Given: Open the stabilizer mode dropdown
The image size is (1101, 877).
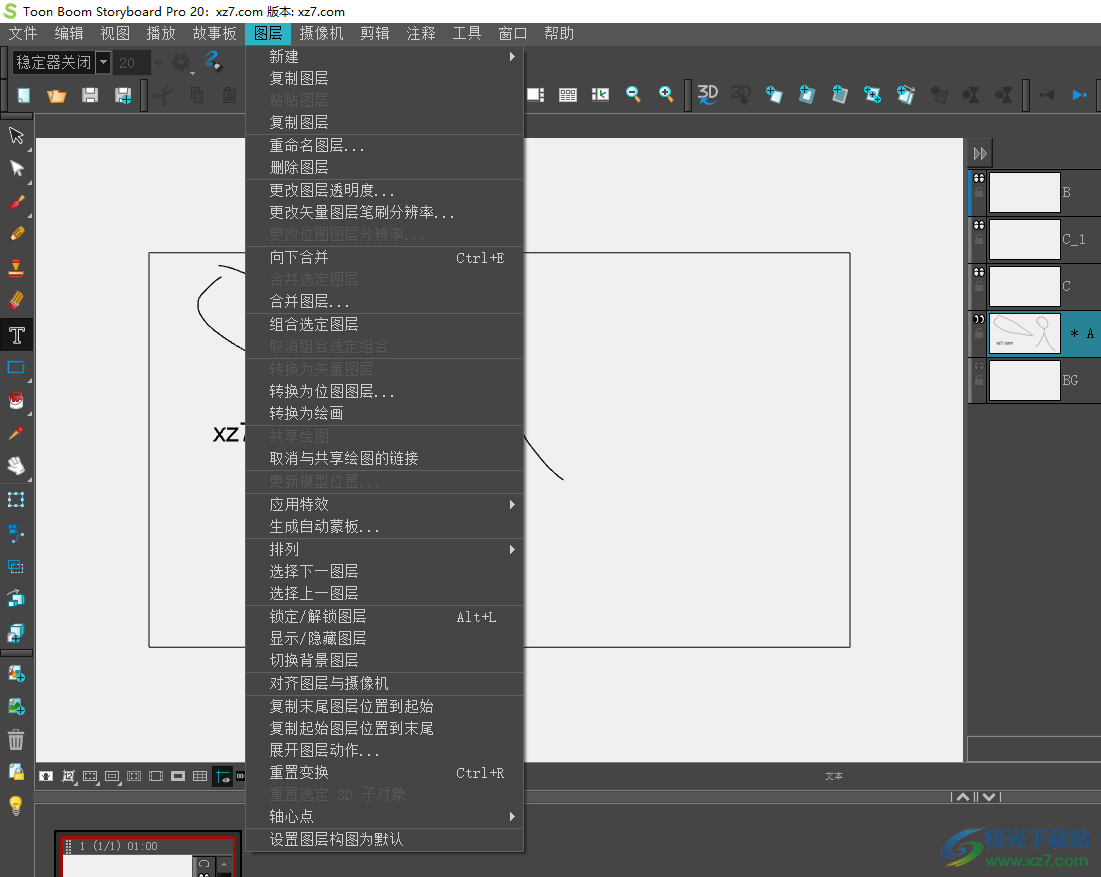Looking at the screenshot, I should 103,62.
